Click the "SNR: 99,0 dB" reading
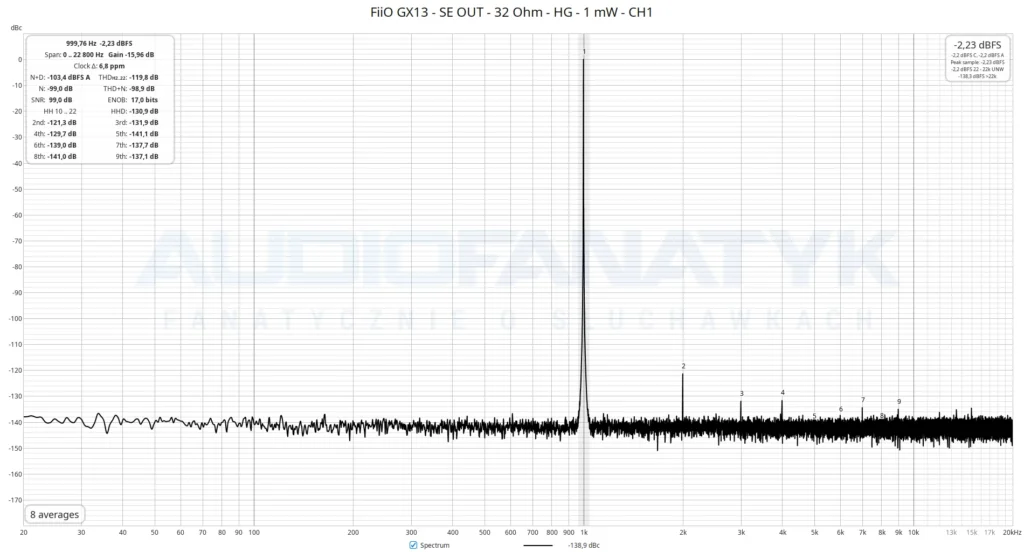 [x=52, y=100]
